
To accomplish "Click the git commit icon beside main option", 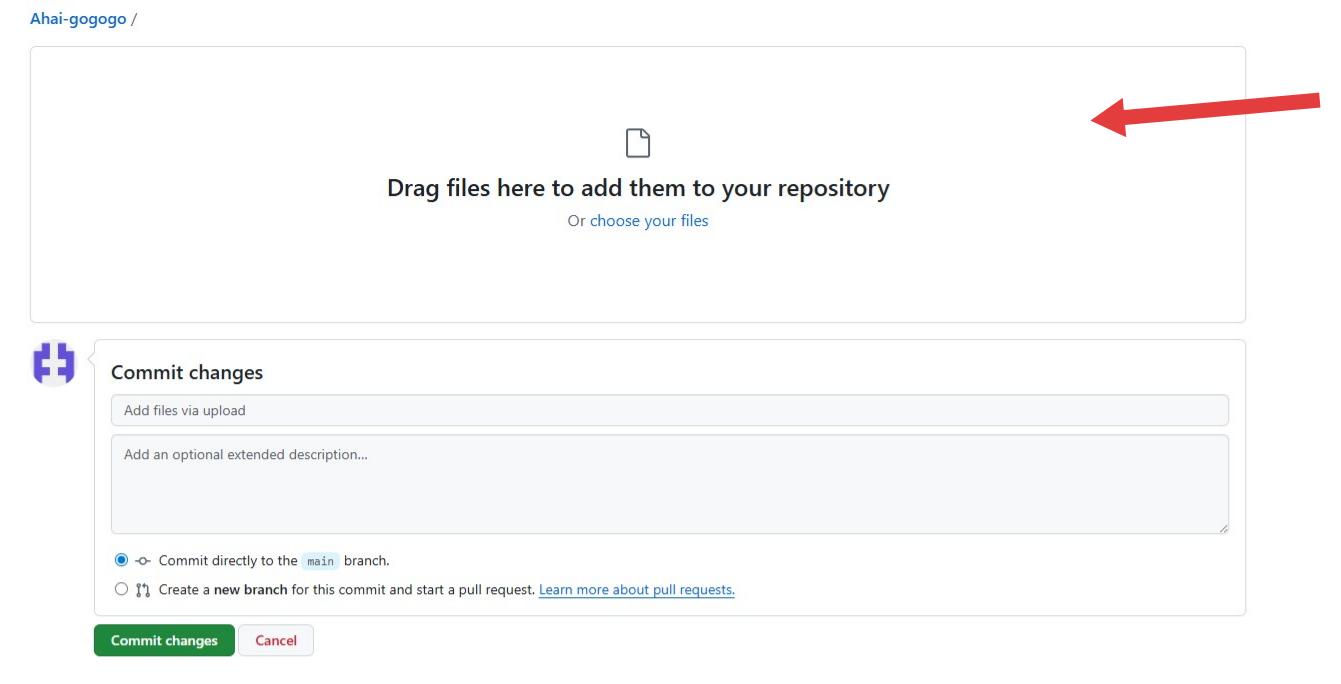I will click(x=143, y=561).
